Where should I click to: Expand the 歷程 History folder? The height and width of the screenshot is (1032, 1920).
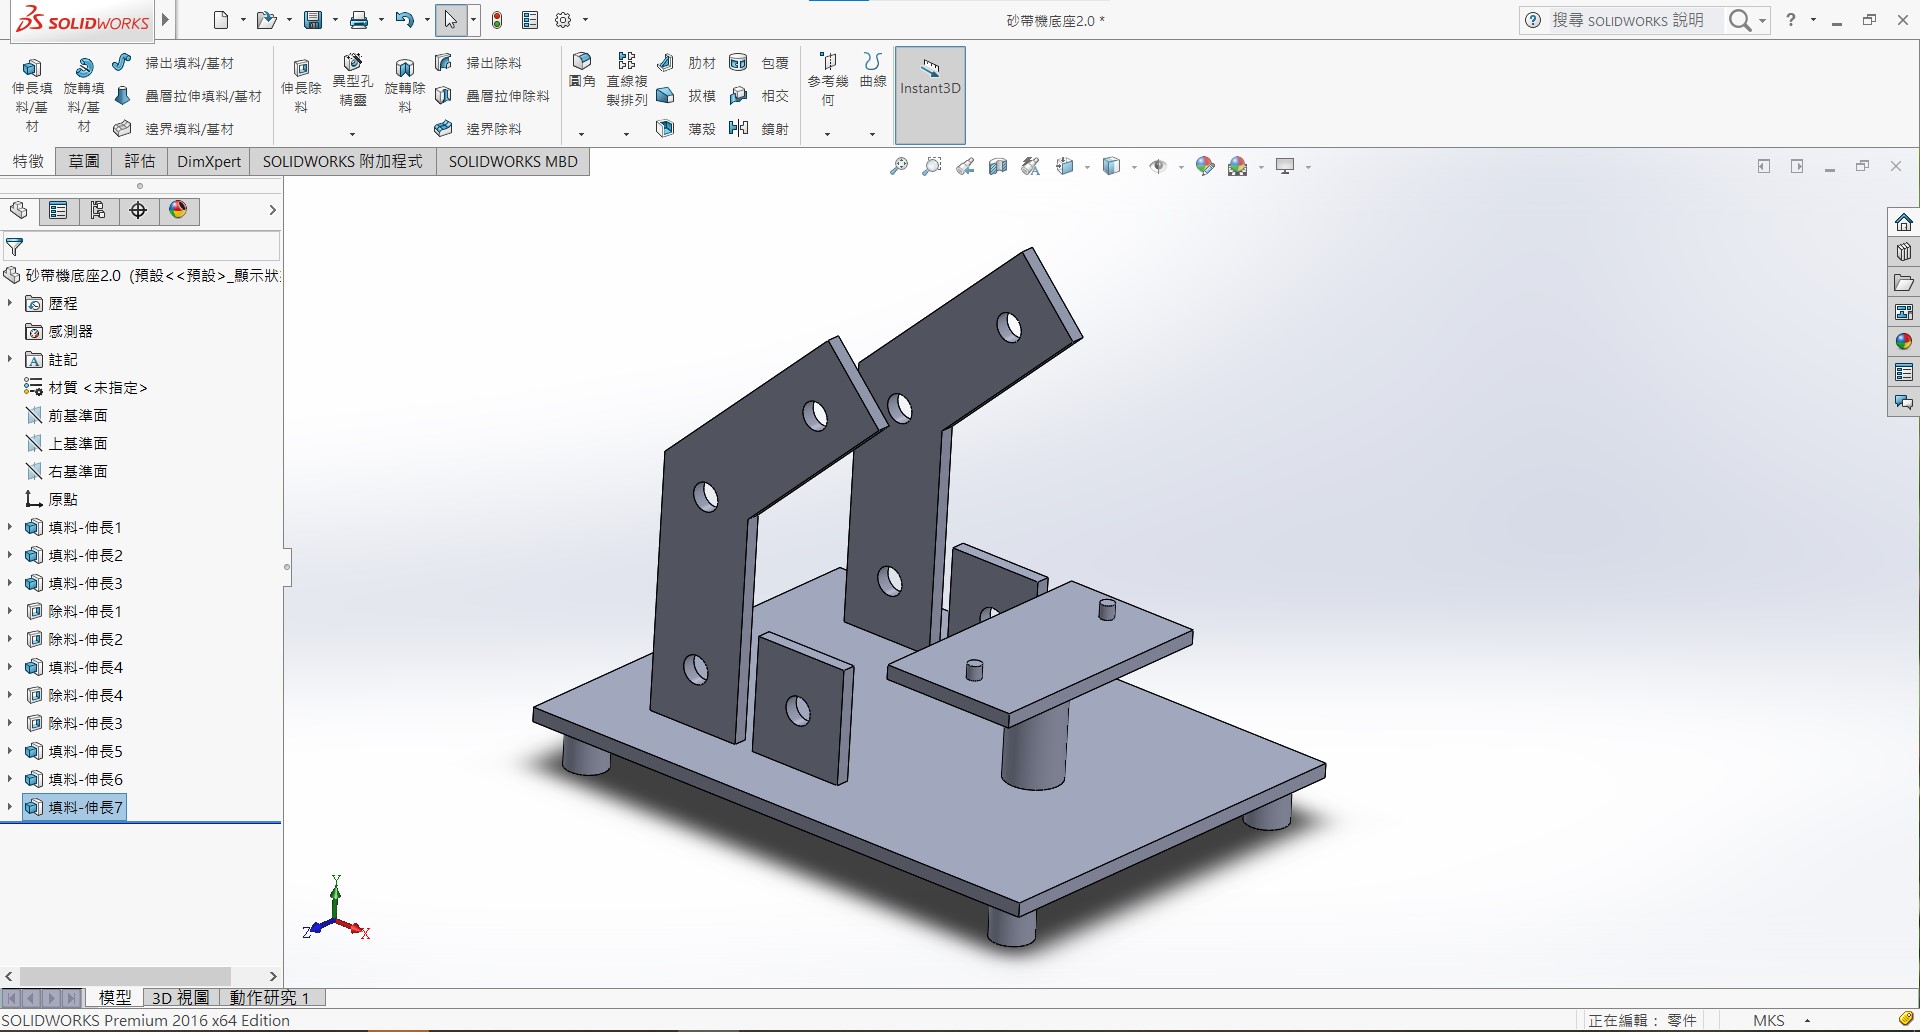click(x=10, y=303)
